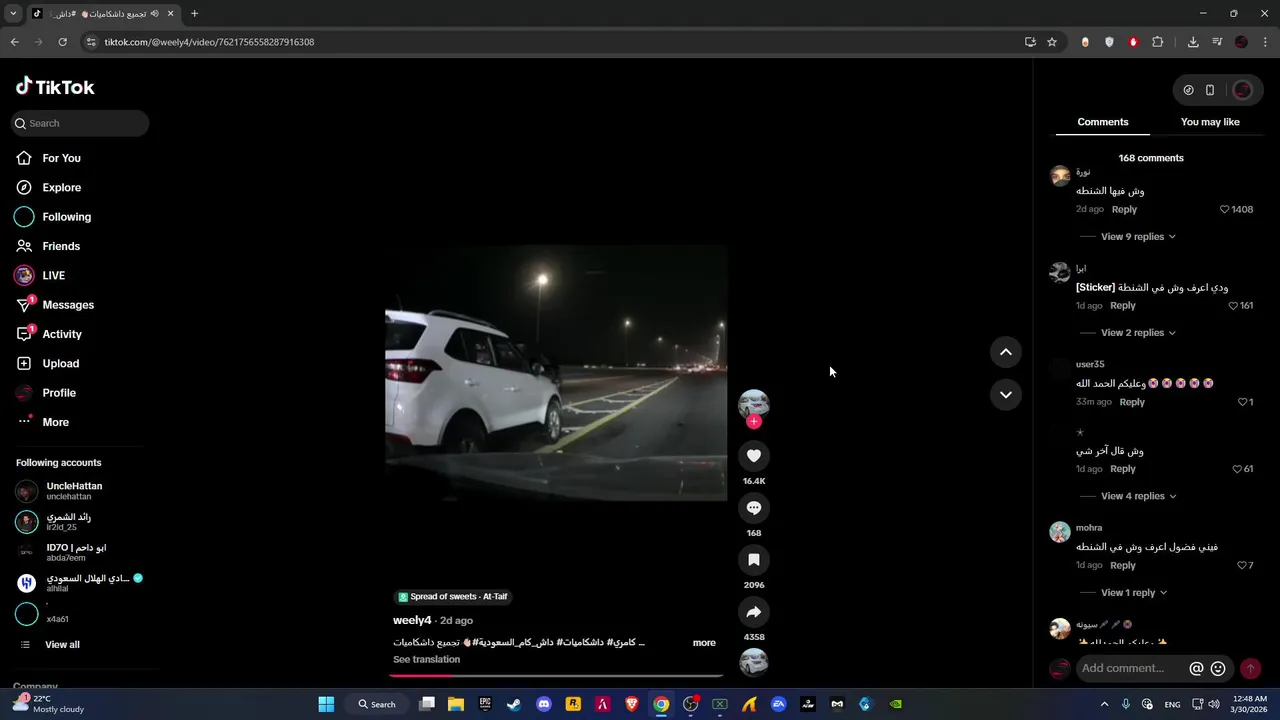
Task: Open the get app phone icon
Action: pos(1210,90)
